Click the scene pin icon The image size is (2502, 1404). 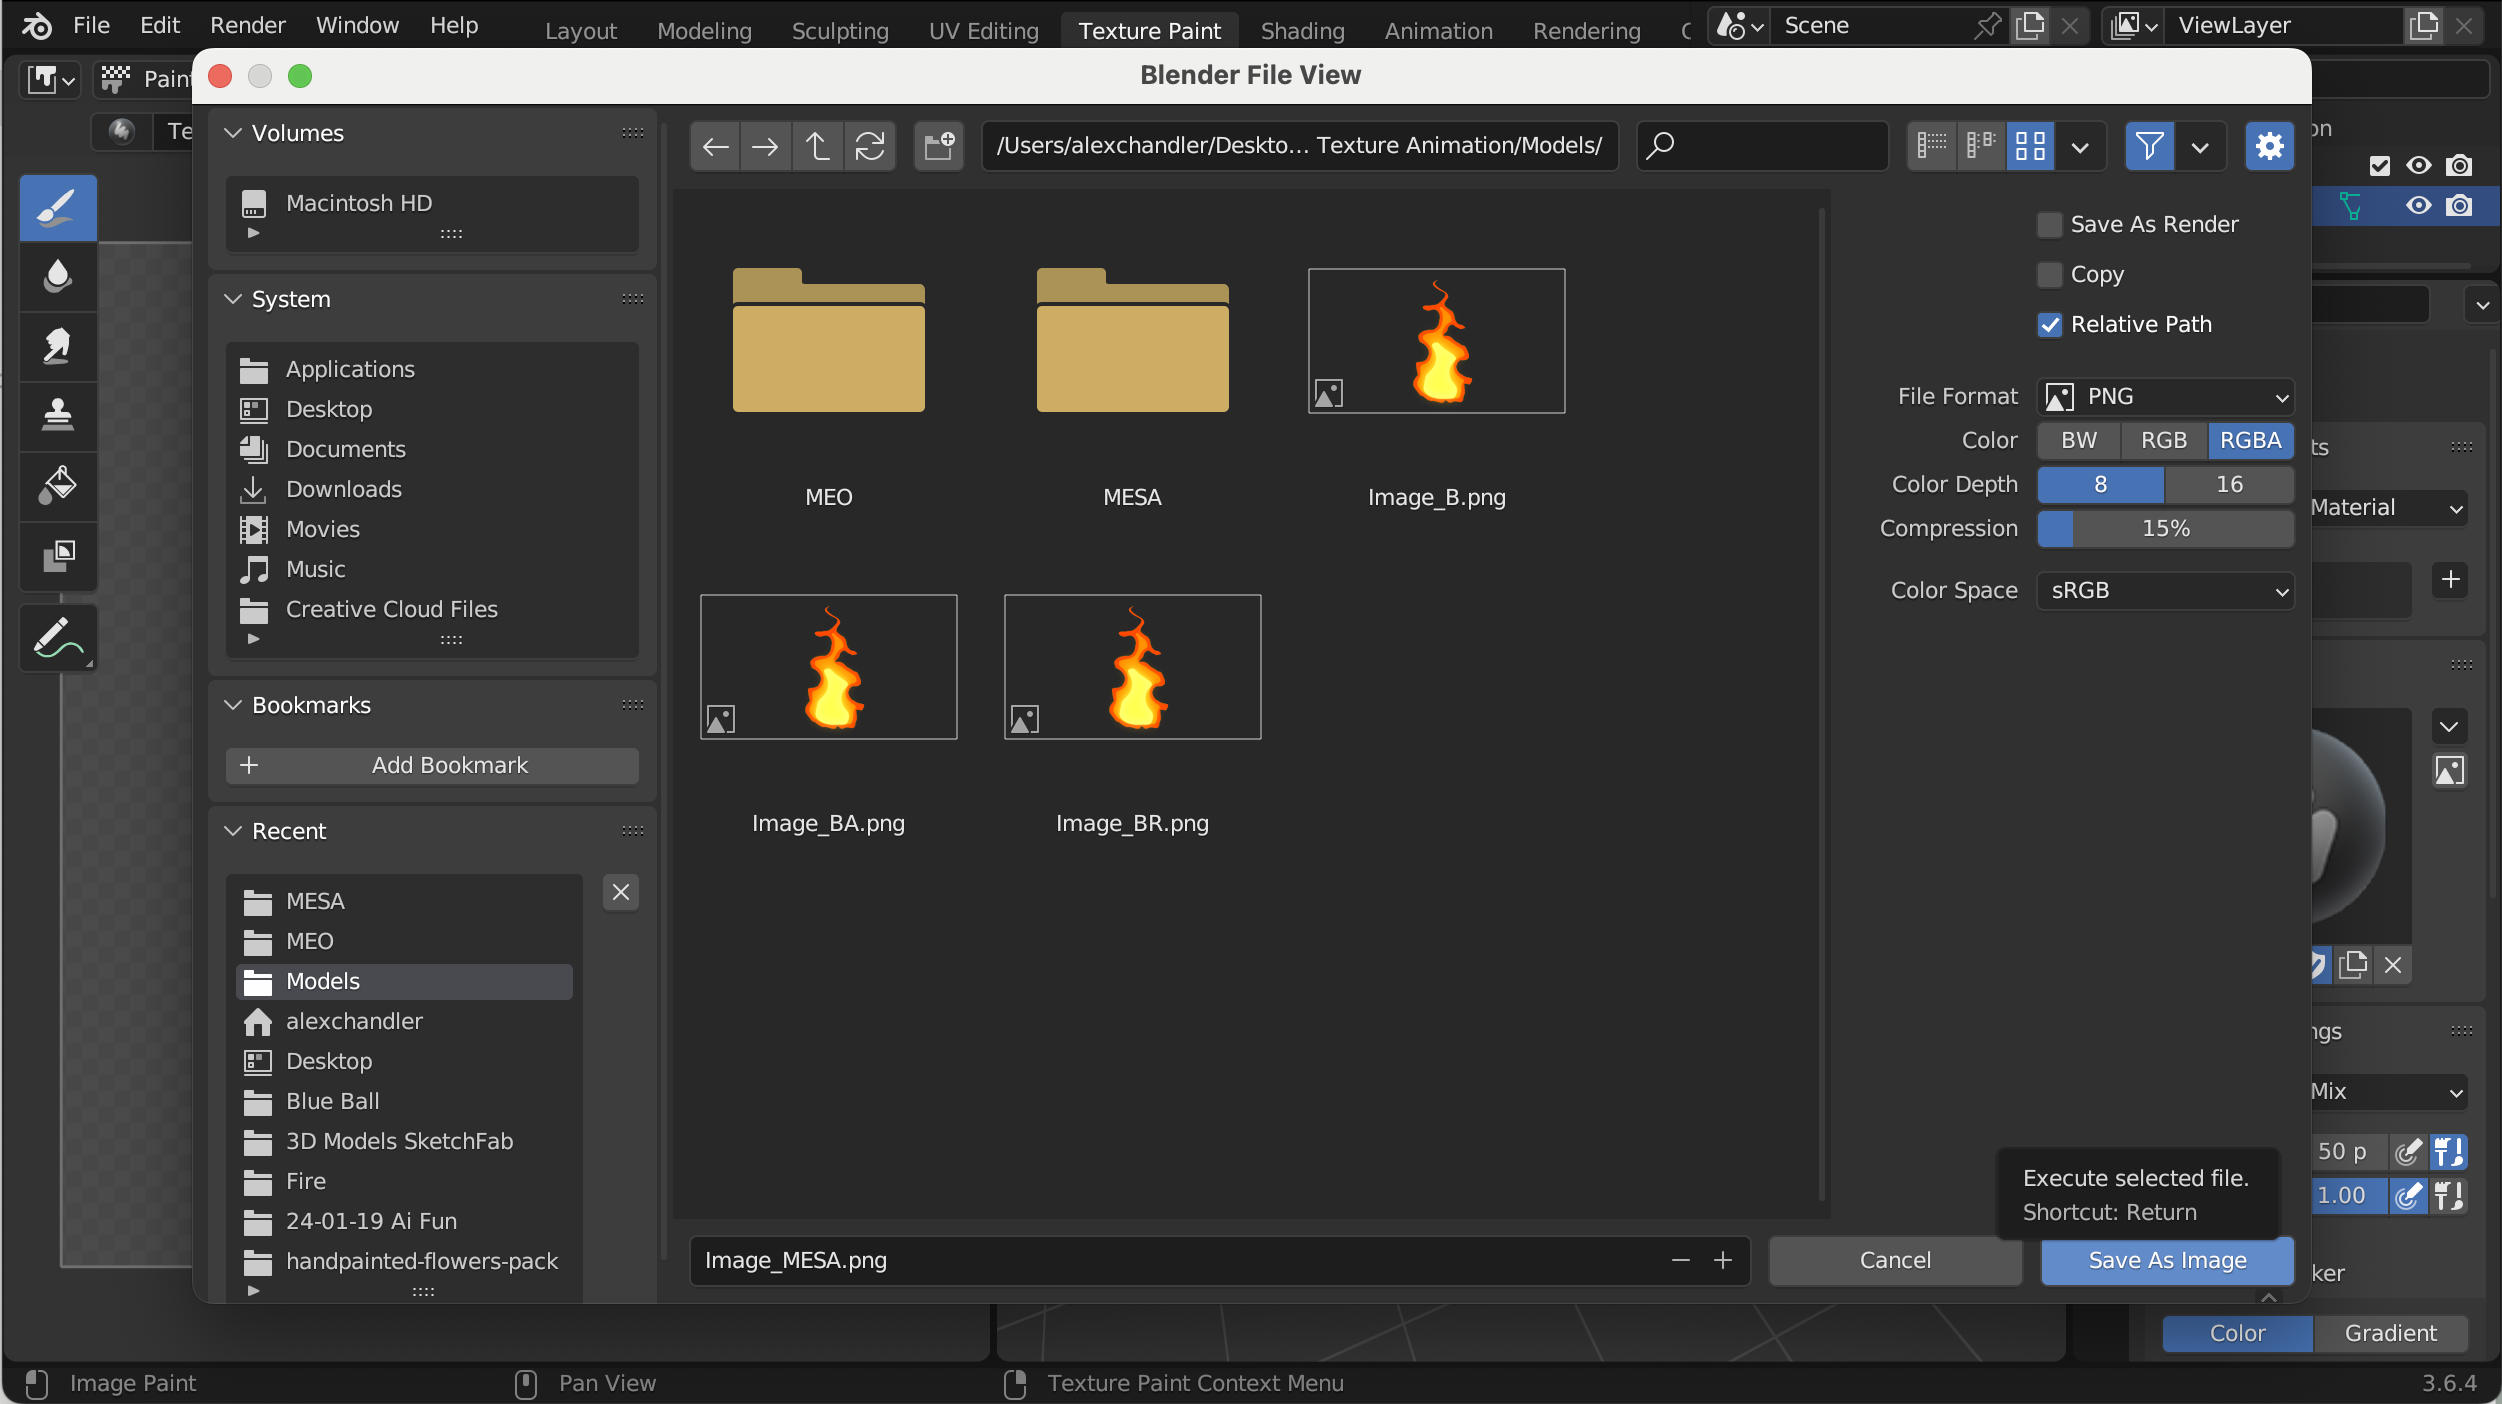[1988, 26]
